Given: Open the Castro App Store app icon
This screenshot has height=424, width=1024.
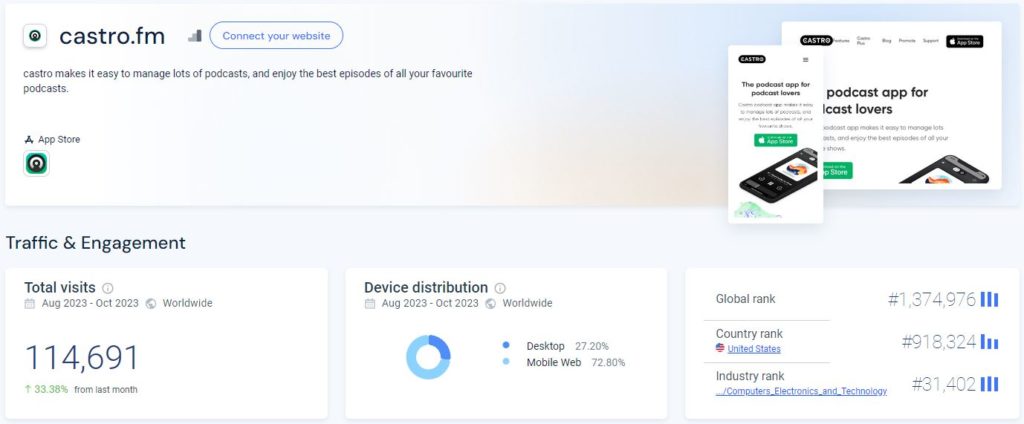Looking at the screenshot, I should [x=36, y=163].
